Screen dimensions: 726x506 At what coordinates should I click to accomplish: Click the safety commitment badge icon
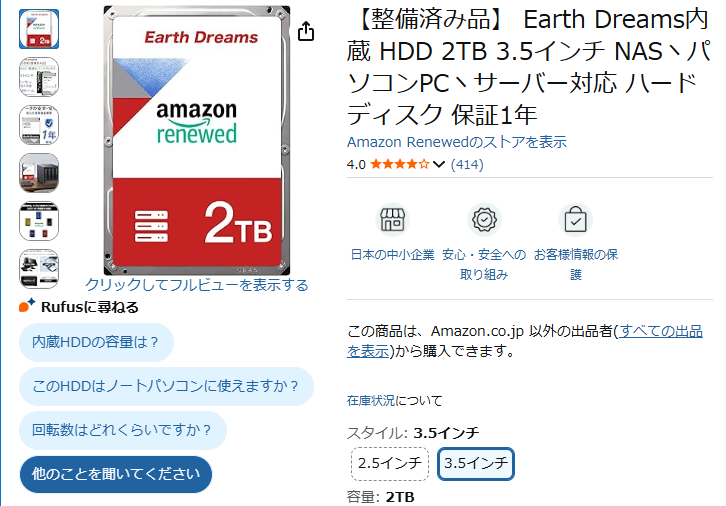click(484, 219)
